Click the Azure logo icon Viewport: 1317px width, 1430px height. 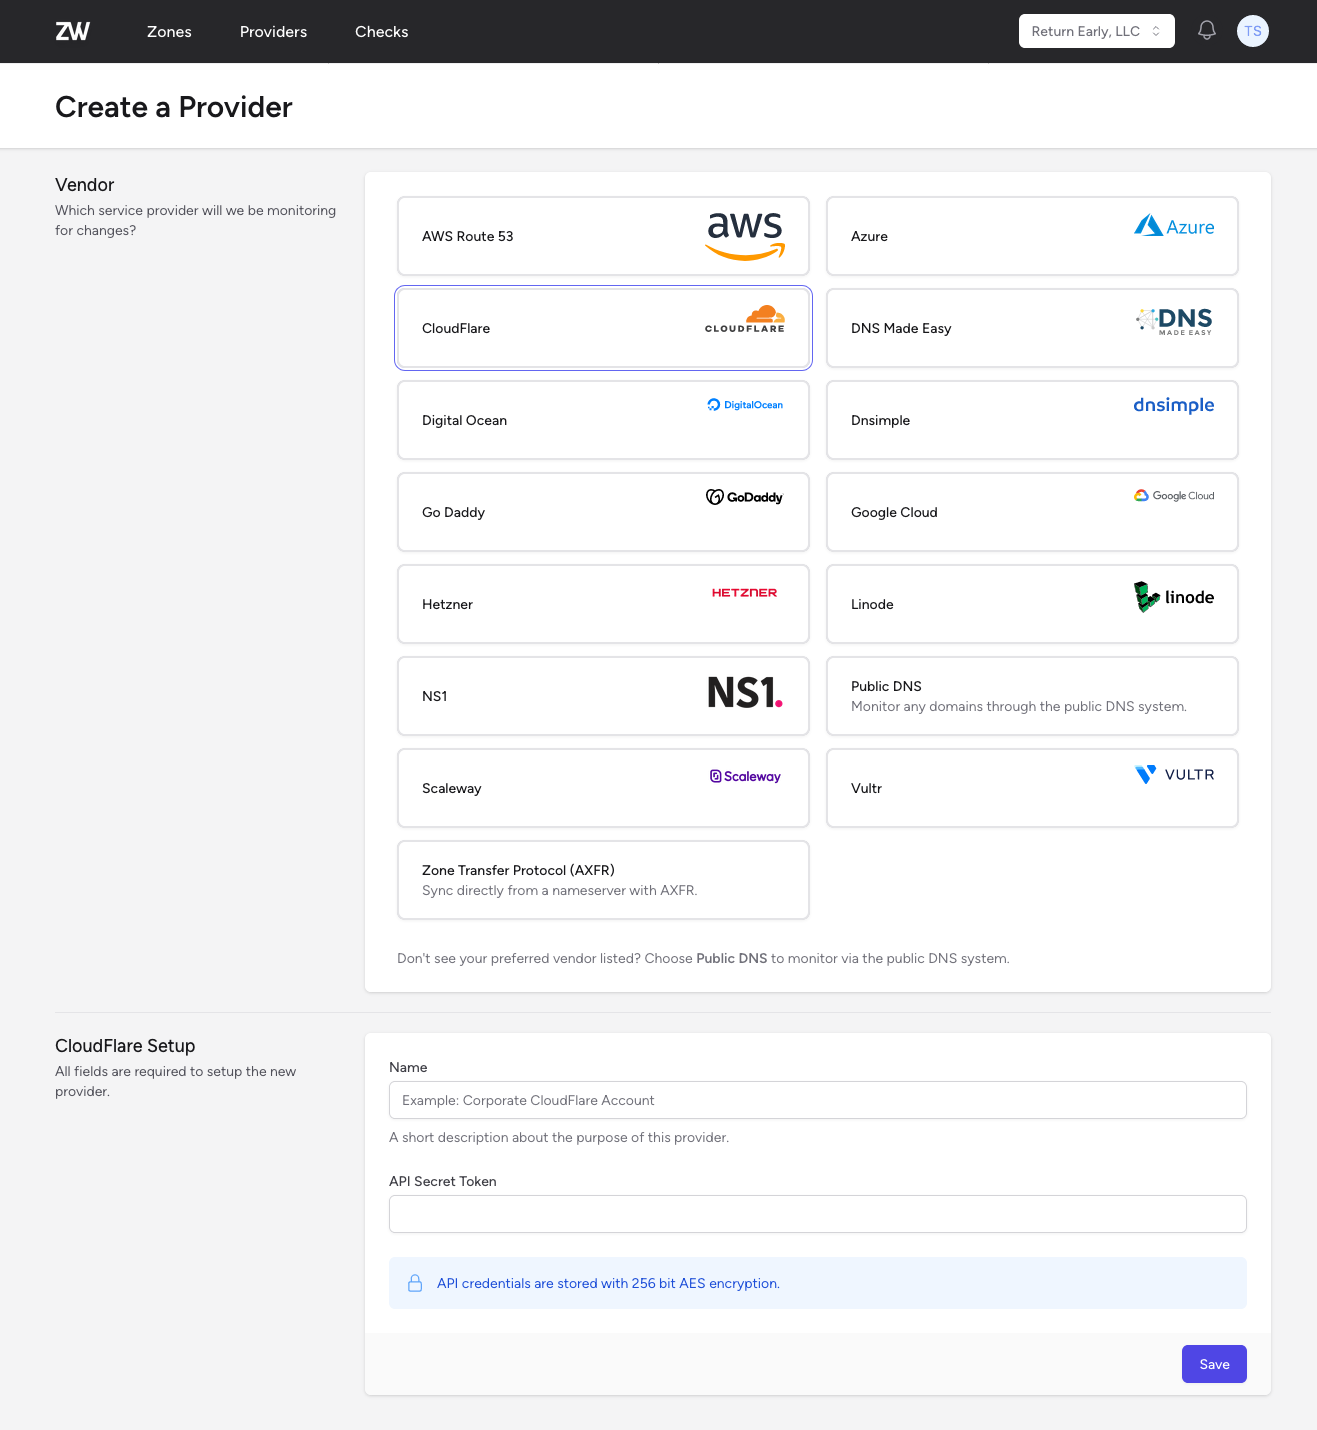[x=1174, y=225]
